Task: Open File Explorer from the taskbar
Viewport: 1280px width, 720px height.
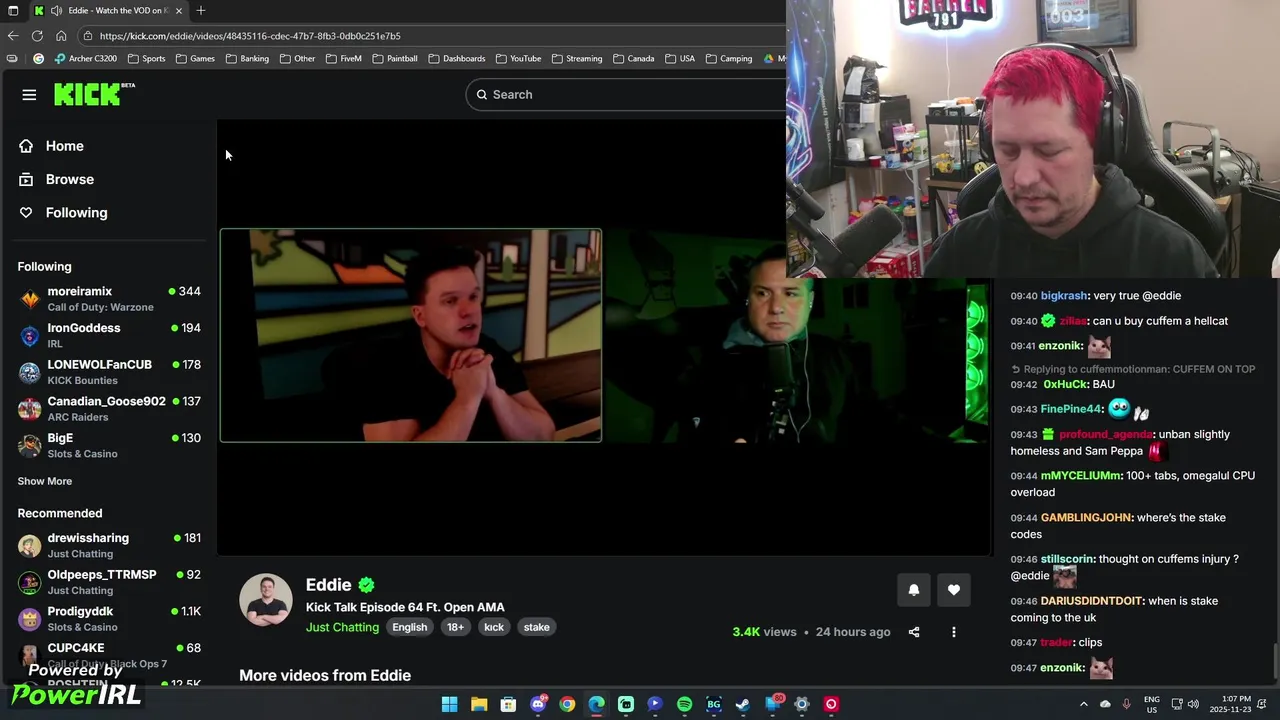Action: coord(479,704)
